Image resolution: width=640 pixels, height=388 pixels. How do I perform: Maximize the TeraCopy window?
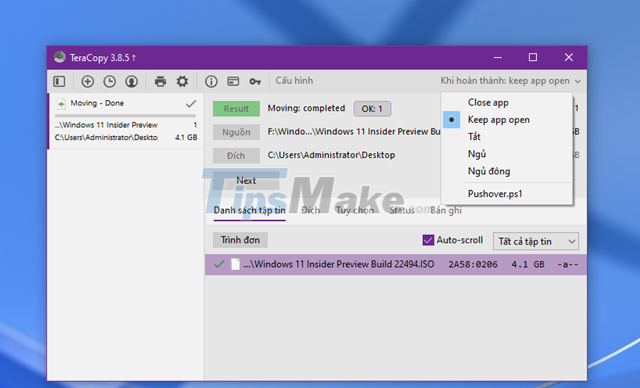tap(533, 58)
